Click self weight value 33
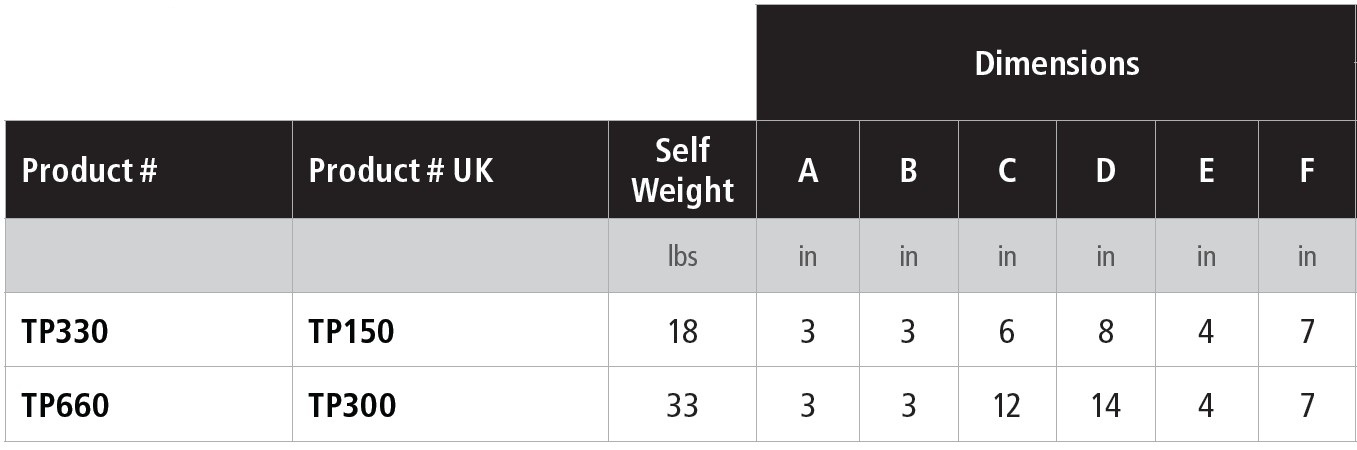The image size is (1357, 450). click(683, 406)
